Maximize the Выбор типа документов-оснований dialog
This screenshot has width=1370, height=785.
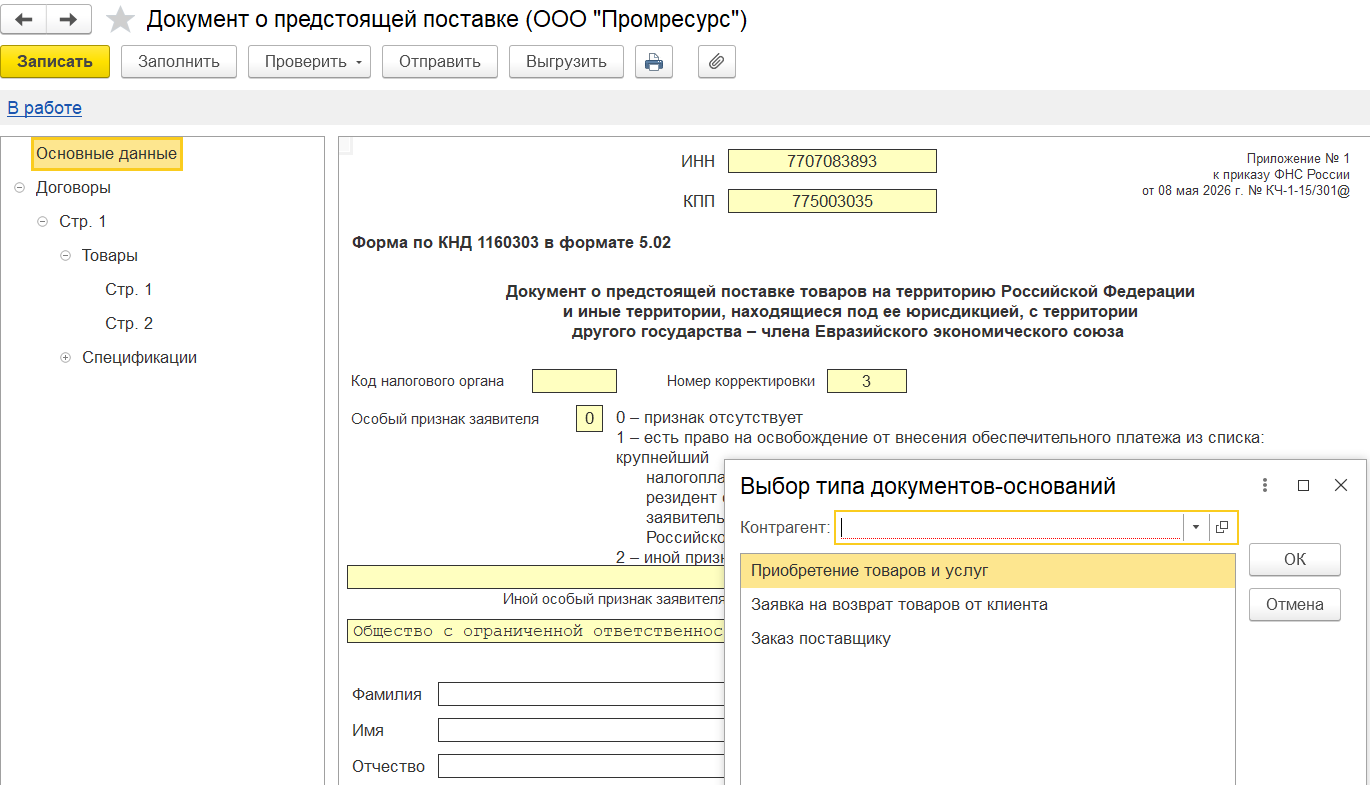coord(1303,485)
